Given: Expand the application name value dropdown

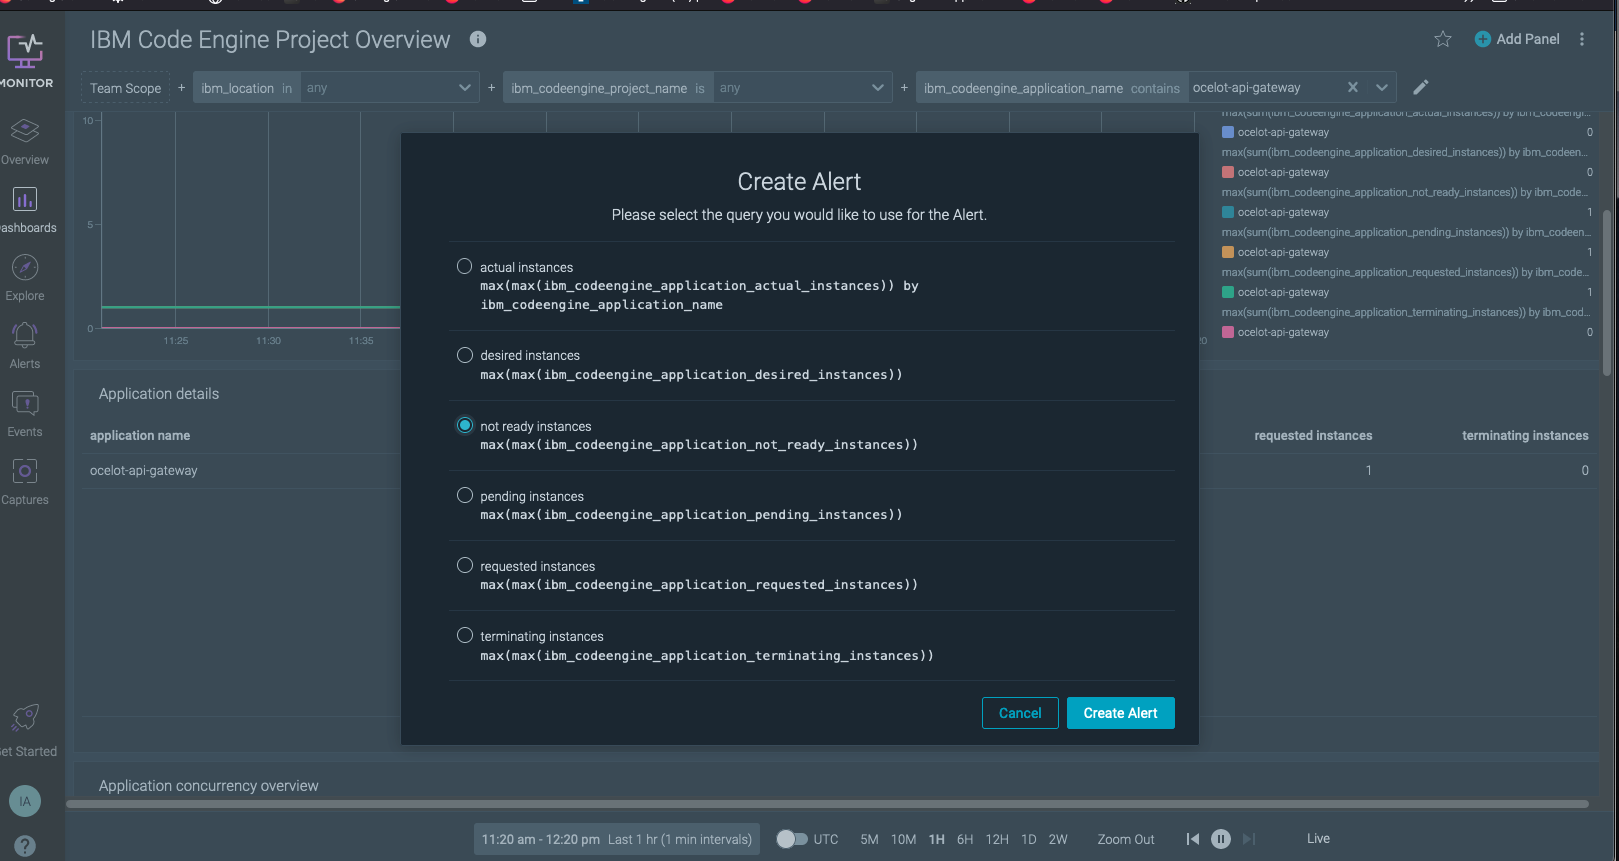Looking at the screenshot, I should [1381, 87].
